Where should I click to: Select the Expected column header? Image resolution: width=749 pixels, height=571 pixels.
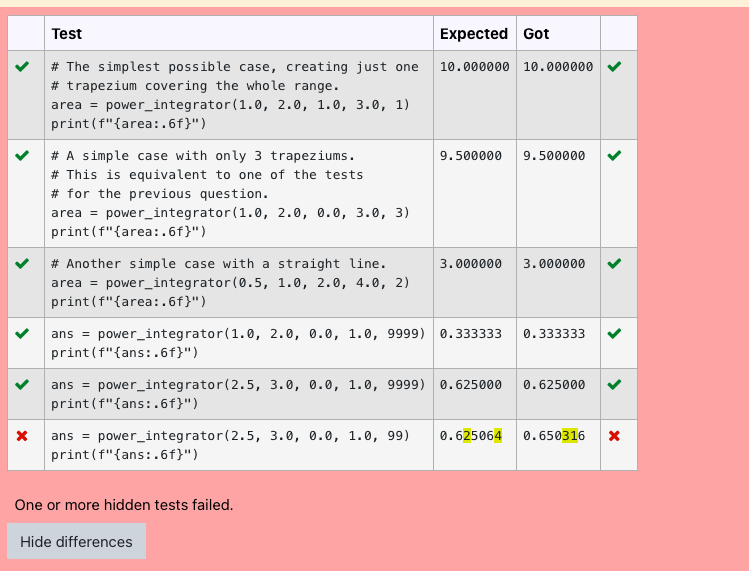(x=474, y=34)
